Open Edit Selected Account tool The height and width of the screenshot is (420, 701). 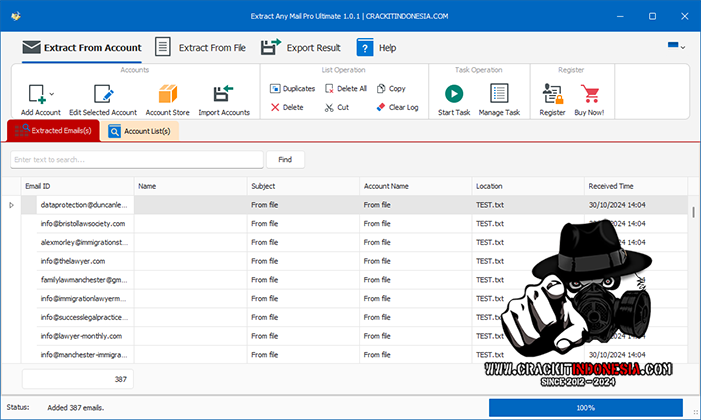tap(103, 94)
